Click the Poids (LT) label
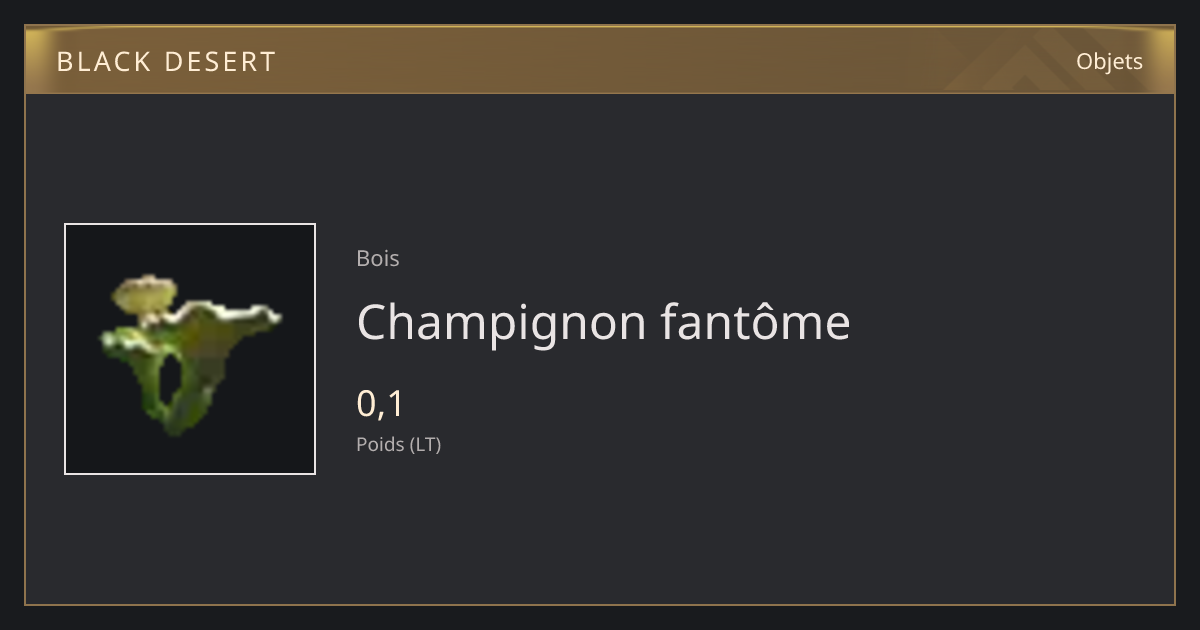1200x630 pixels. 398,444
